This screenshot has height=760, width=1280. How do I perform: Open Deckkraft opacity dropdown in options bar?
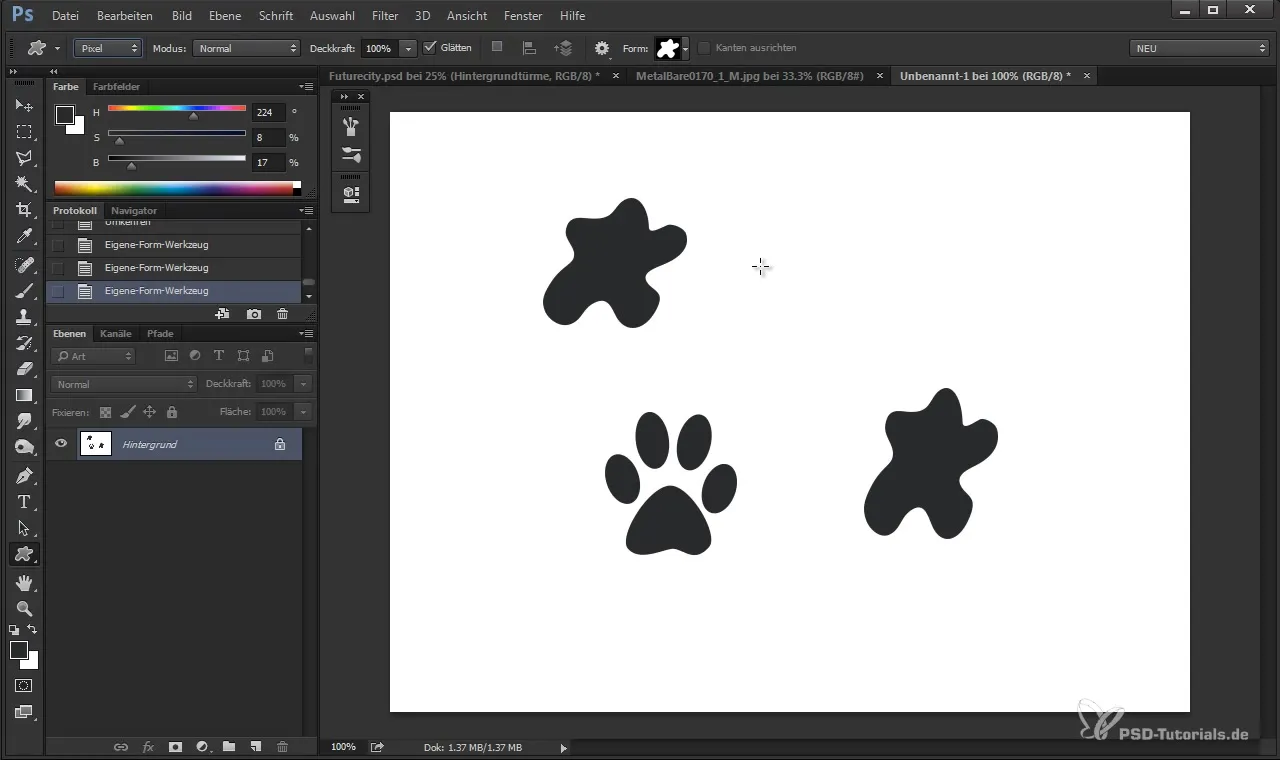[408, 48]
